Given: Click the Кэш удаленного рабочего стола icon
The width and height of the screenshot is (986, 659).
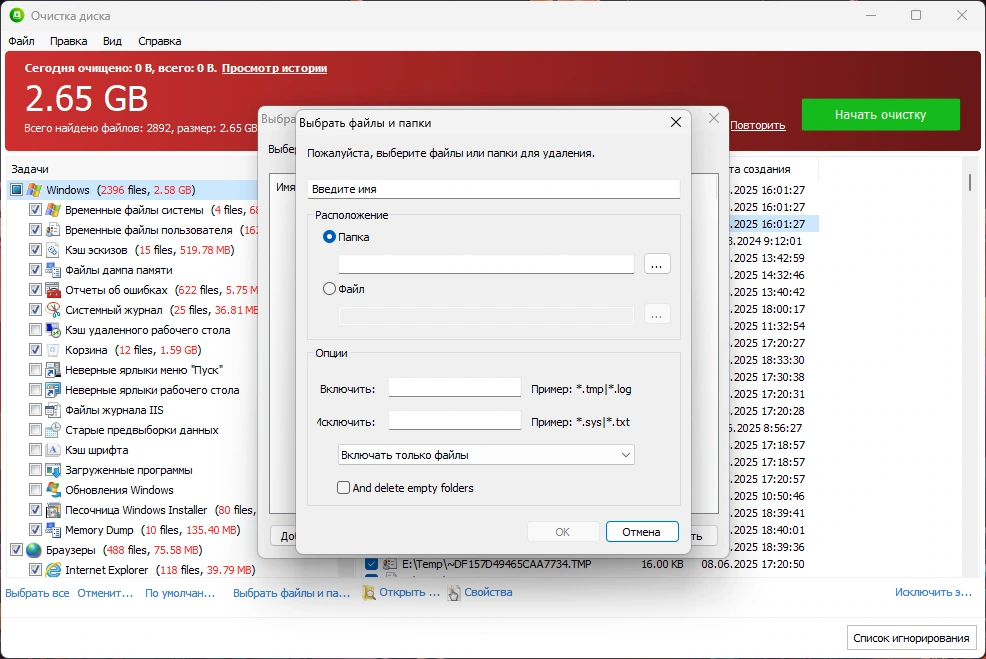Looking at the screenshot, I should [53, 330].
